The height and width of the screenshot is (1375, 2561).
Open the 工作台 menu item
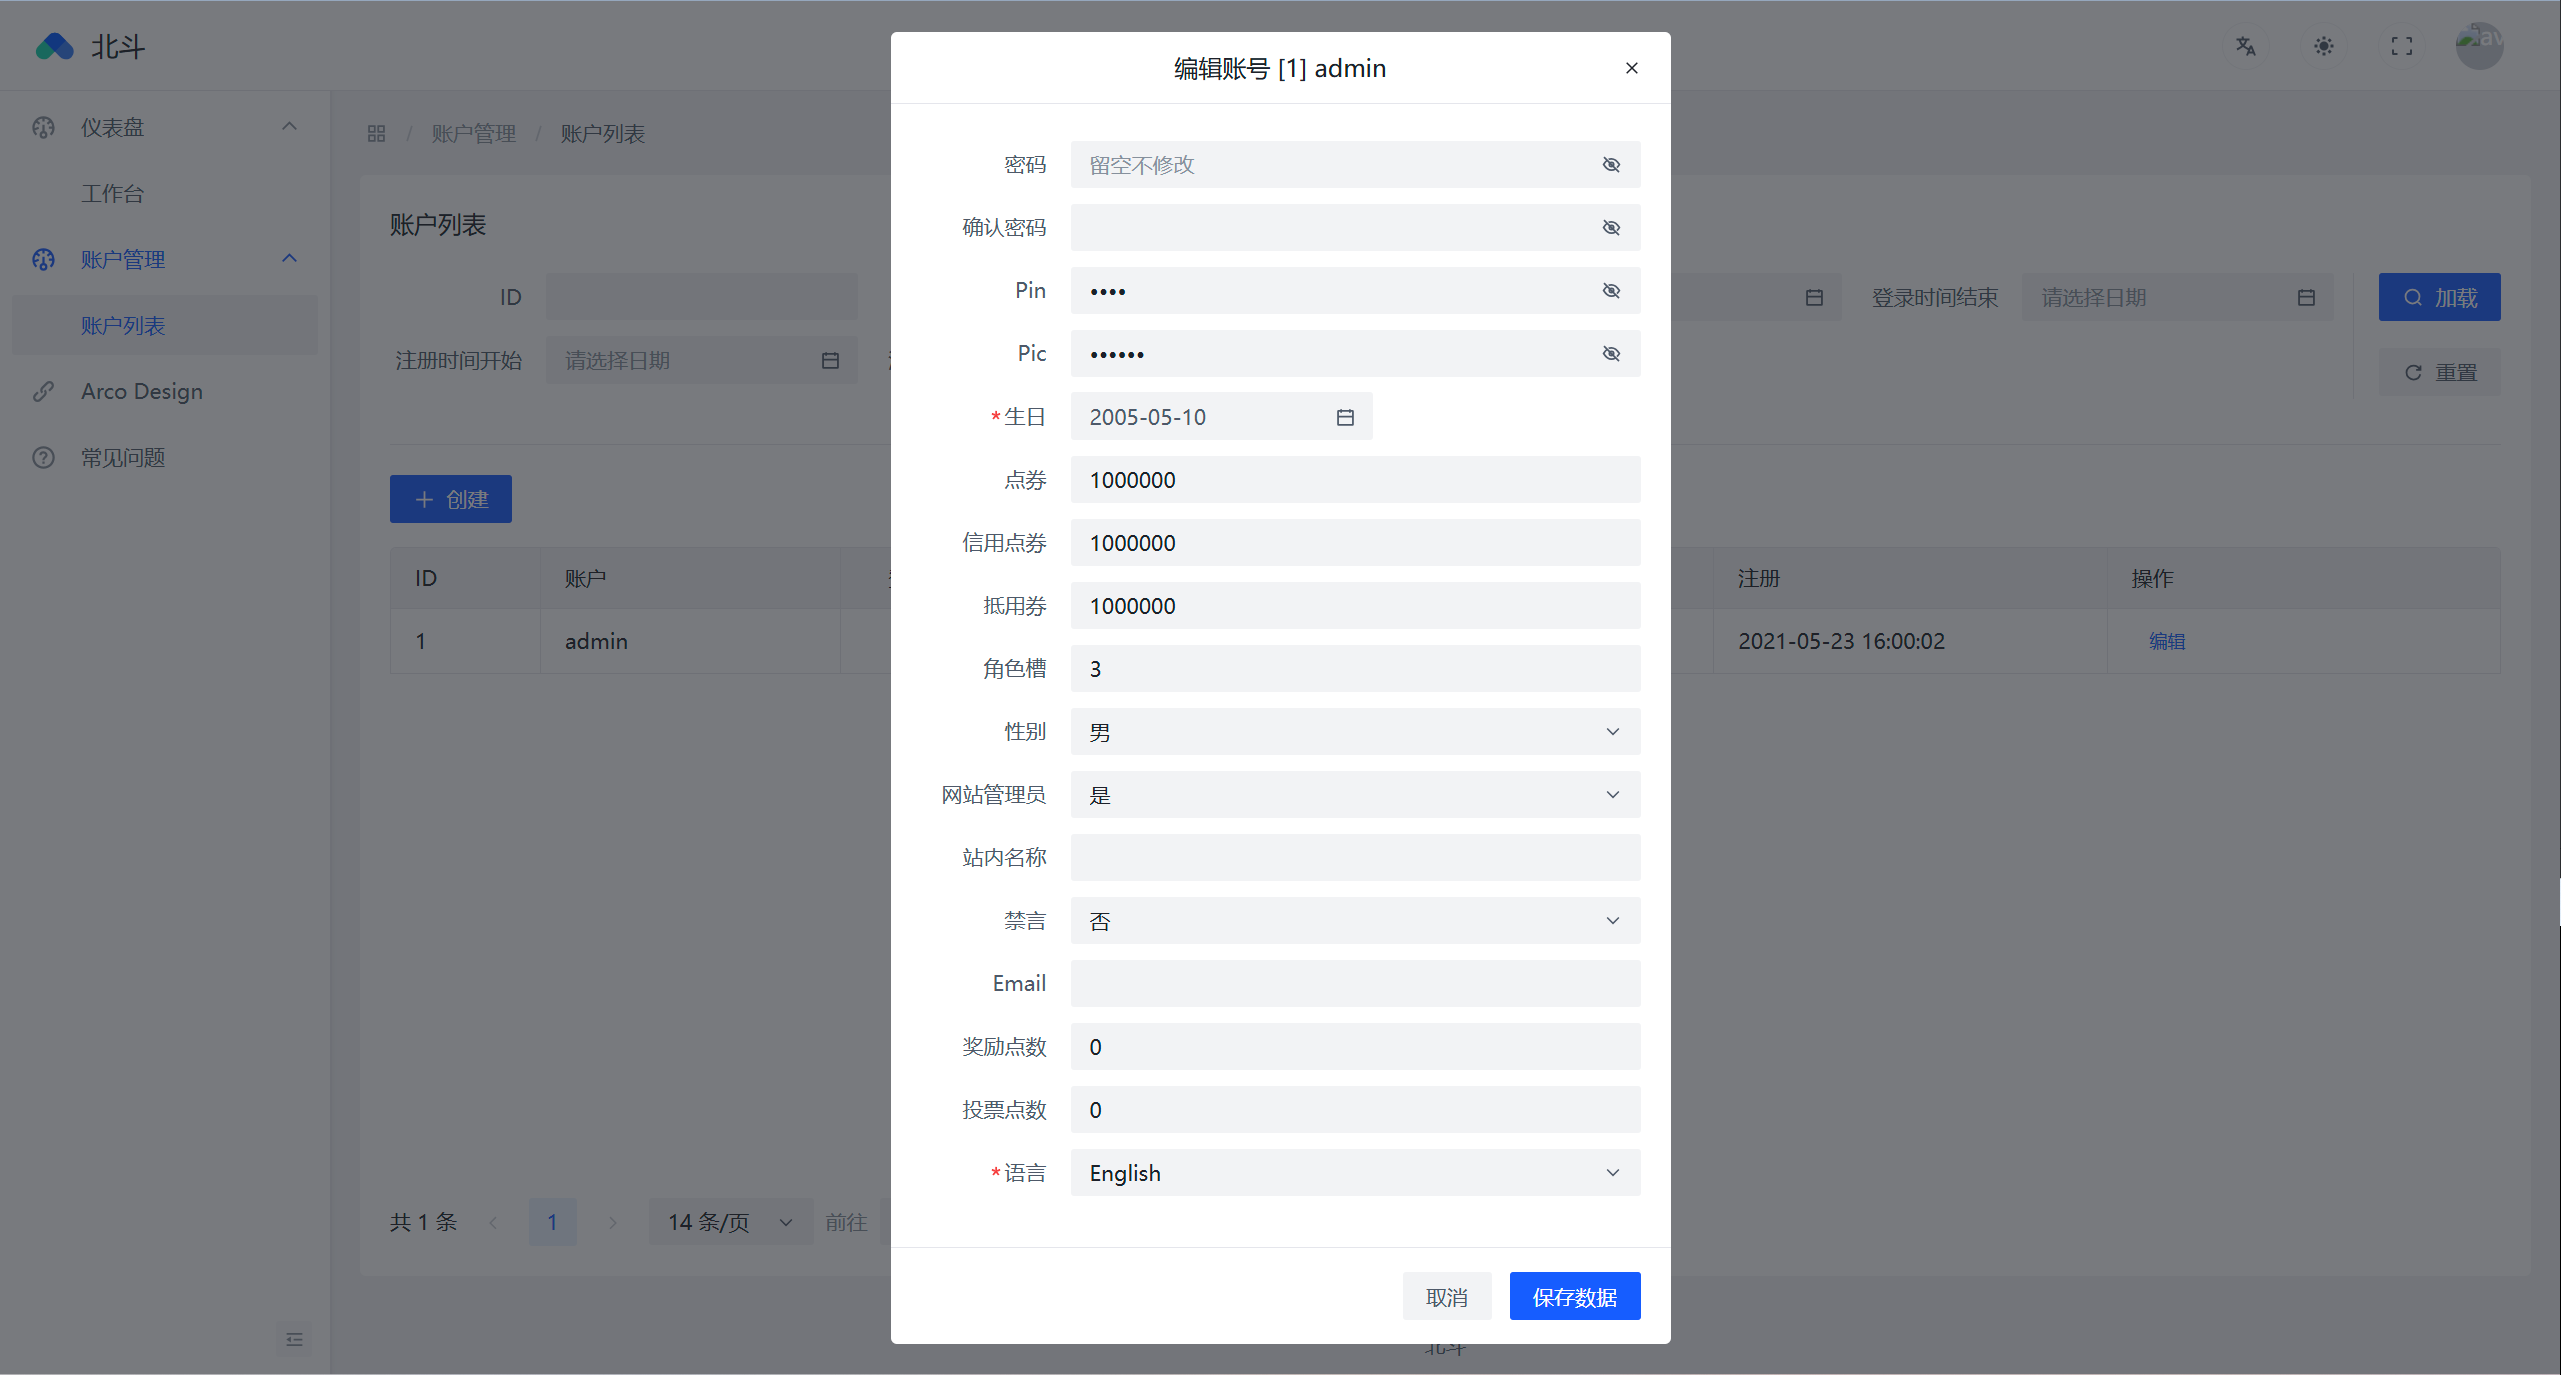(113, 193)
